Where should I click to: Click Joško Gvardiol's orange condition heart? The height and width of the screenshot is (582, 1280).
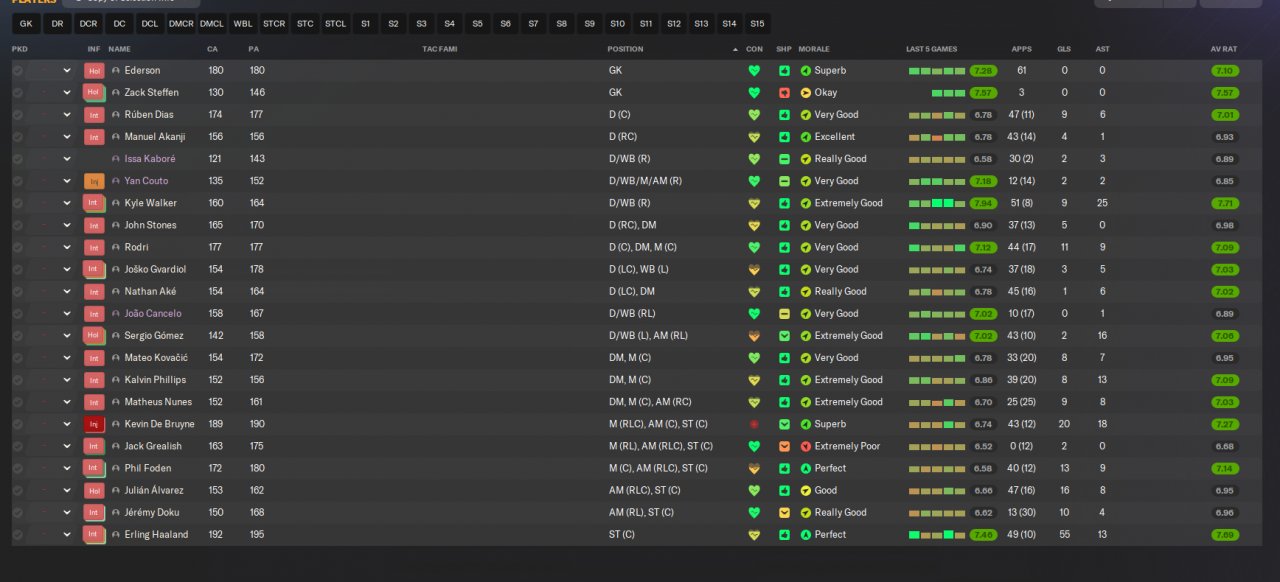754,269
